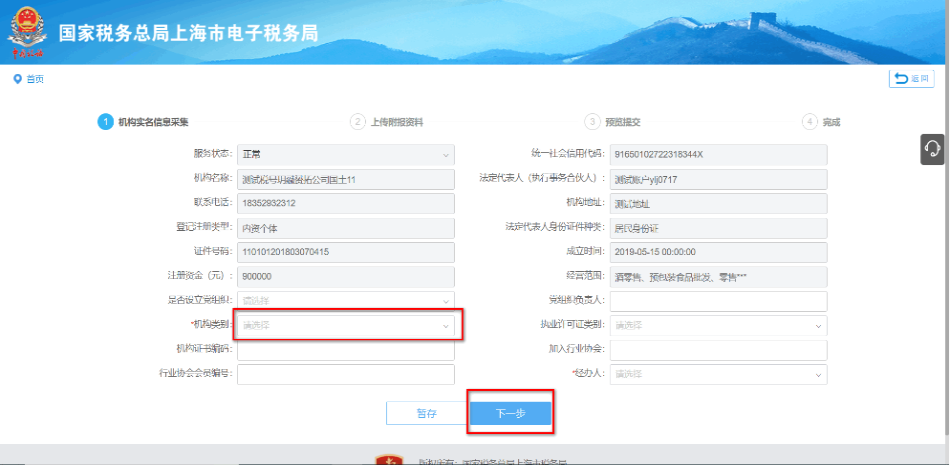The height and width of the screenshot is (465, 950).
Task: Click the 行业协会会员编号 input field
Action: 346,374
